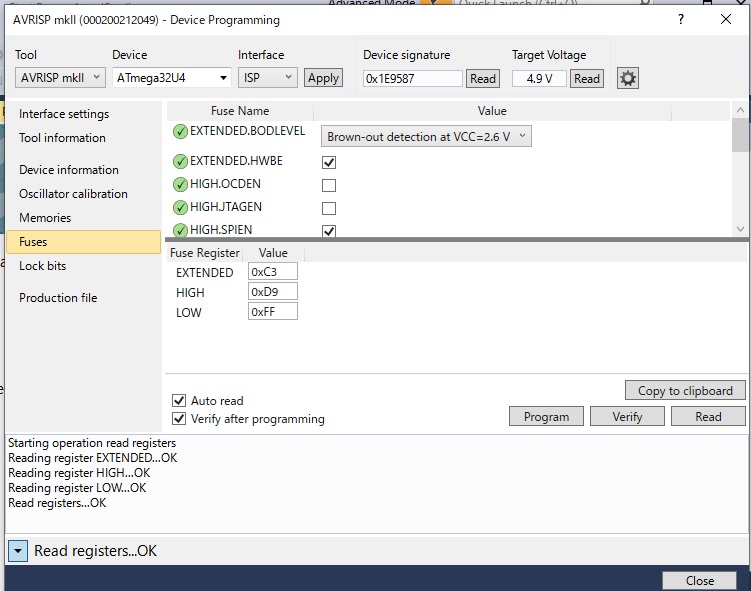Click the HIGH.SPIEN green status icon
The height and width of the screenshot is (591, 751).
pos(180,230)
